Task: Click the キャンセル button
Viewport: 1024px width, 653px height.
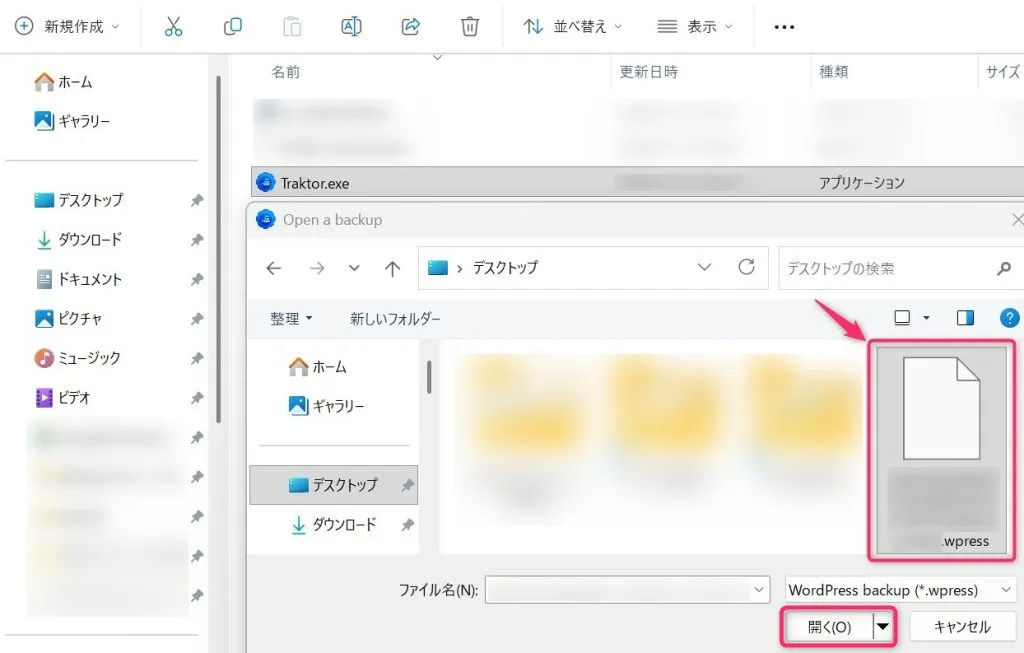Action: pyautogui.click(x=961, y=627)
